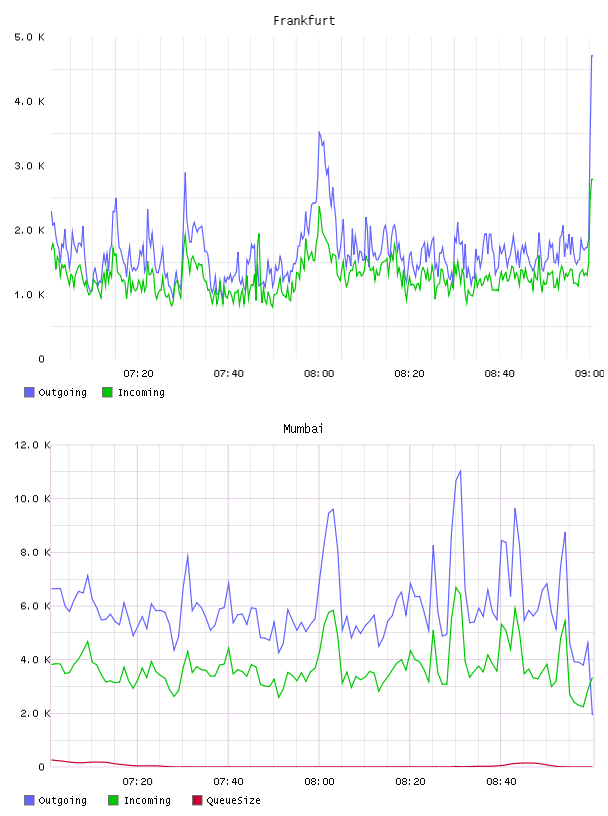
Task: Click the 08:20 time label on Mumbai chart
Action: pos(410,782)
